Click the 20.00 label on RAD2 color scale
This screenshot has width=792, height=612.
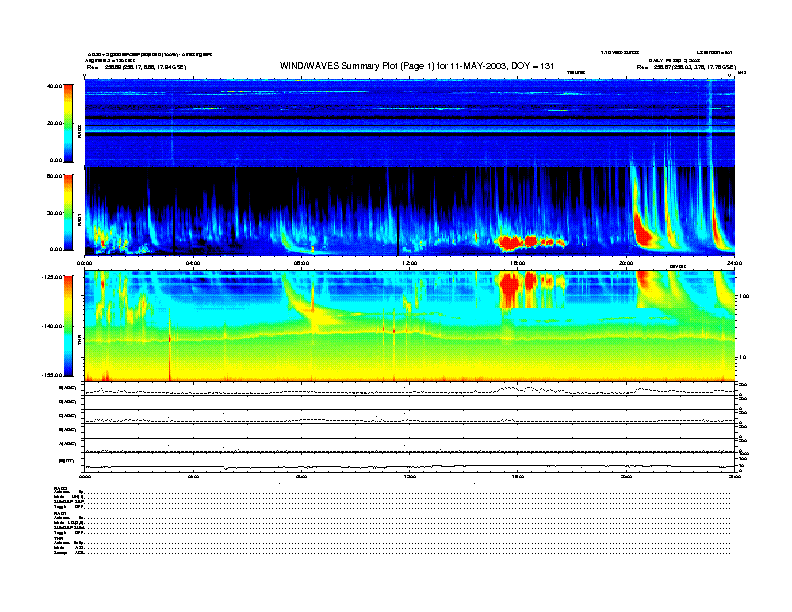pyautogui.click(x=54, y=123)
